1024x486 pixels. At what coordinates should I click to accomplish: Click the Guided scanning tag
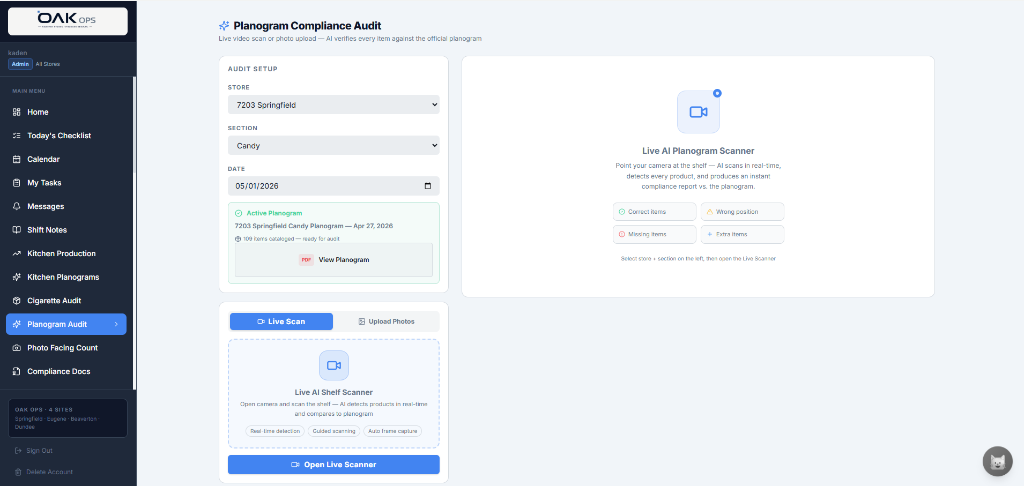[x=334, y=431]
